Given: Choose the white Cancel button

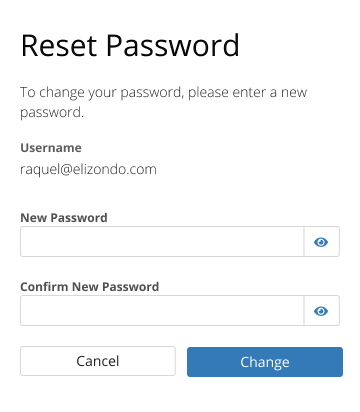Looking at the screenshot, I should pyautogui.click(x=98, y=361).
